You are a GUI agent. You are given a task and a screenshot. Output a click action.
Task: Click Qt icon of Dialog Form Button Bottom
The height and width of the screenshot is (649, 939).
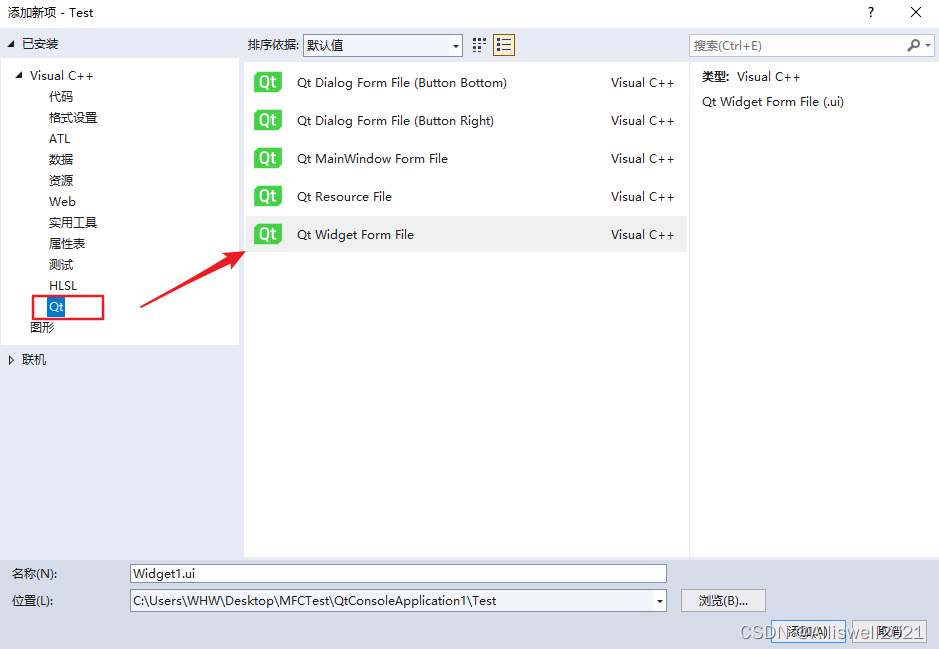[268, 82]
